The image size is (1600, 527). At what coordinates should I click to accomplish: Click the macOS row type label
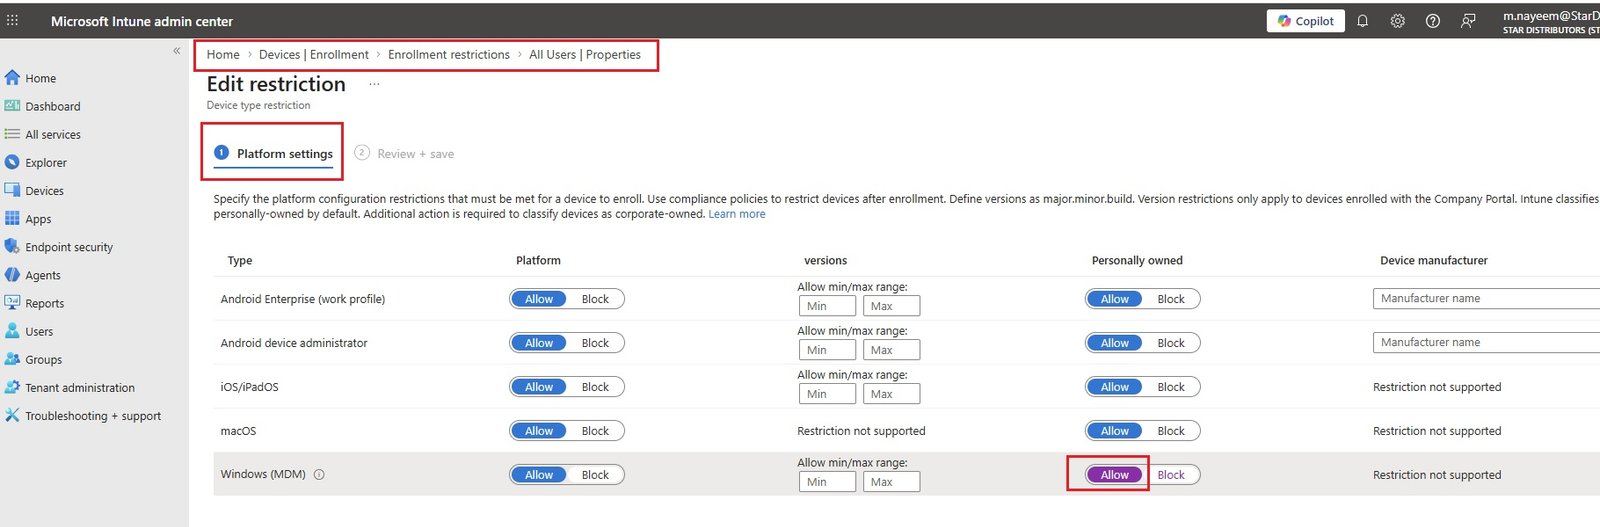tap(238, 431)
